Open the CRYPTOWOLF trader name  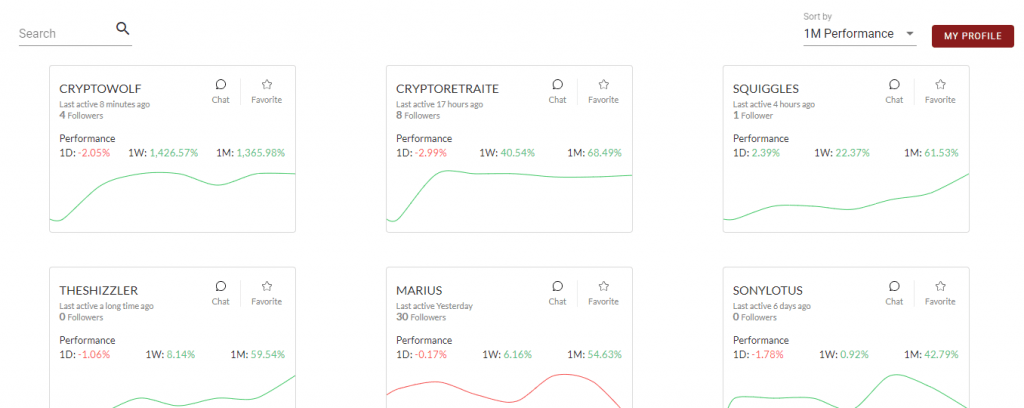click(100, 89)
